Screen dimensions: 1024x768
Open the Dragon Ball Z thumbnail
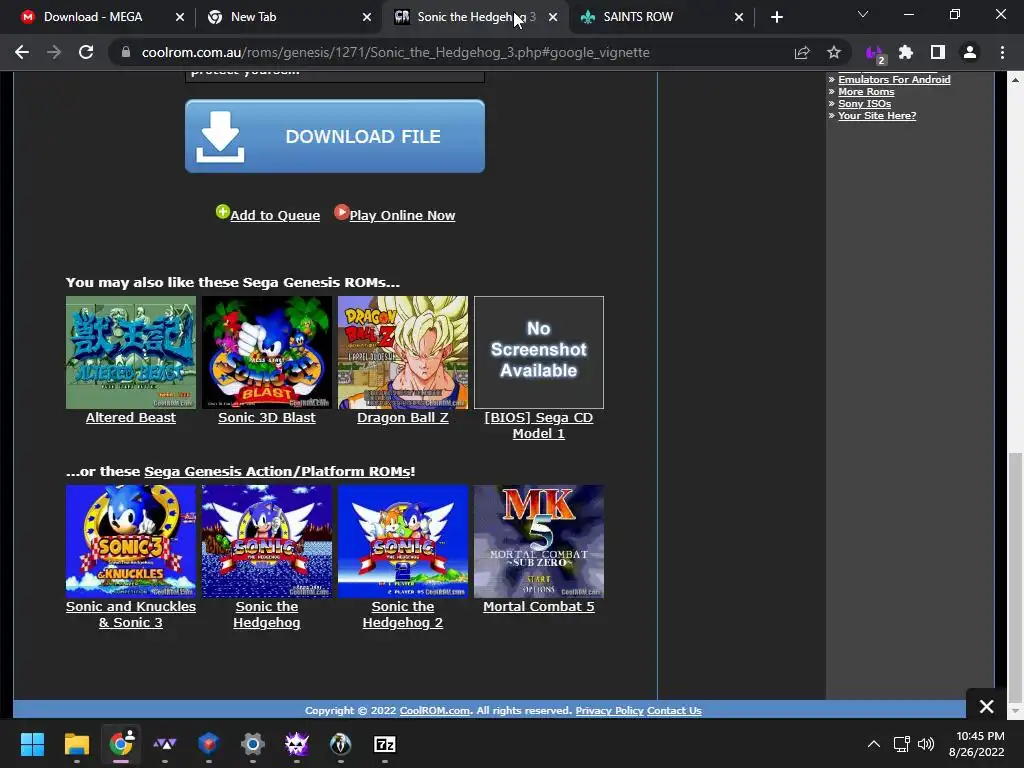tap(403, 353)
